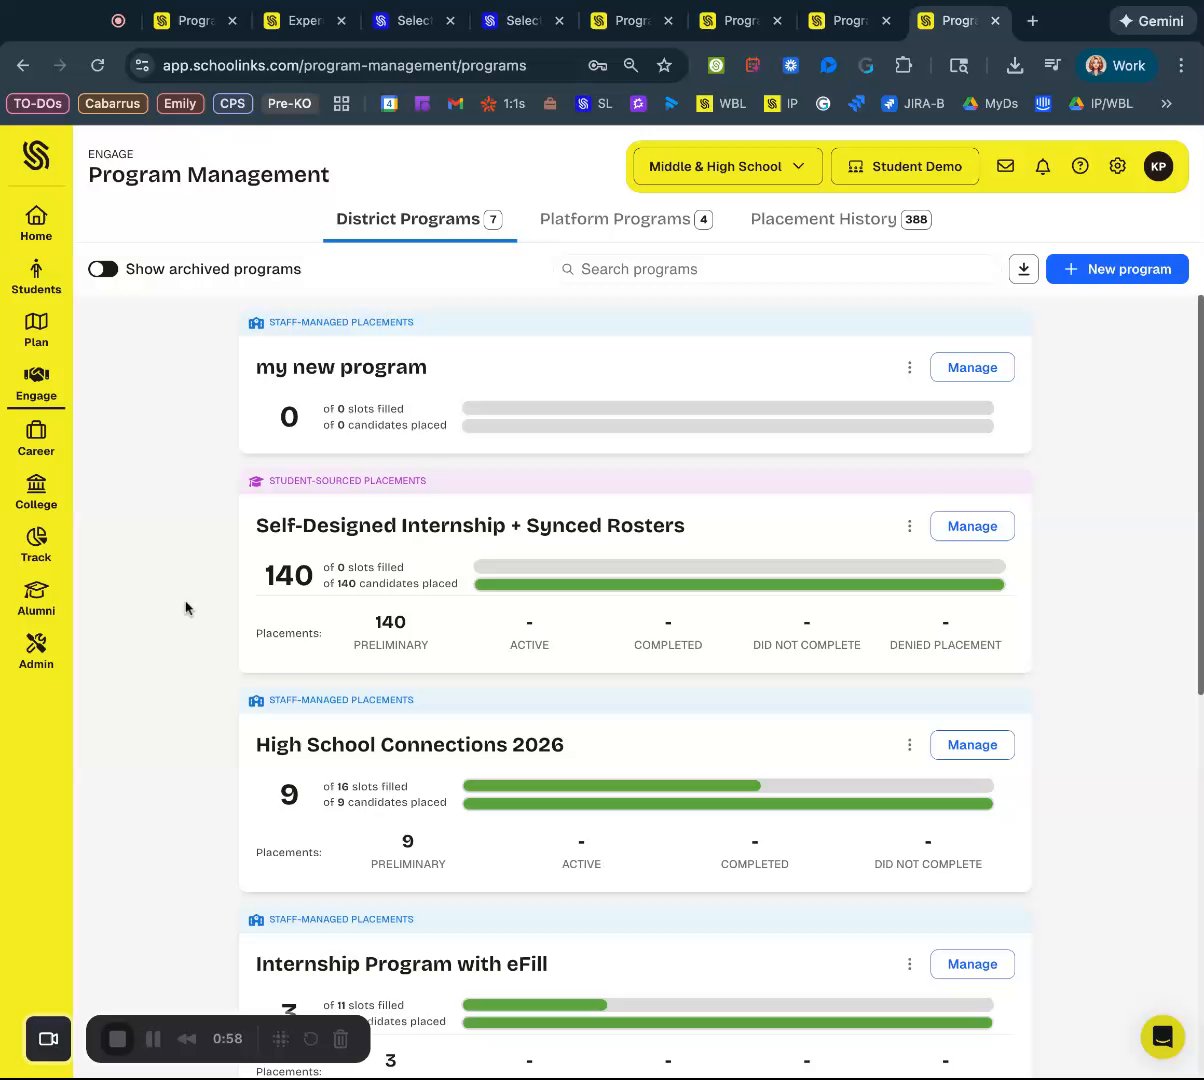This screenshot has width=1204, height=1080.
Task: Select the Engage sidebar icon
Action: (36, 383)
